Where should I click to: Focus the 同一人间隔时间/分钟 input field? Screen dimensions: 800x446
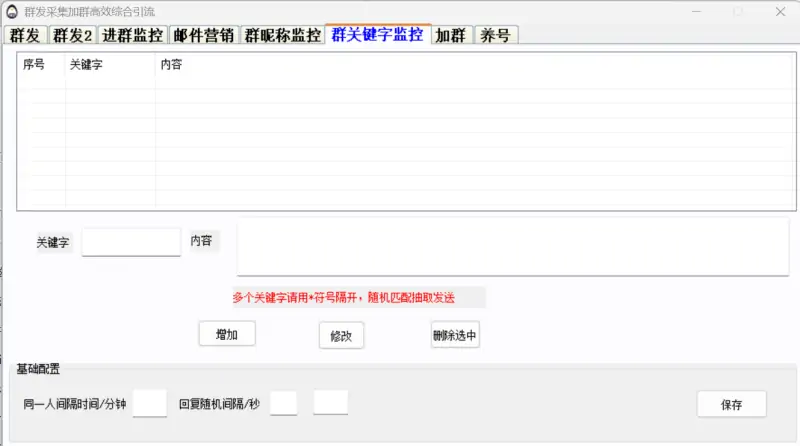click(x=150, y=404)
